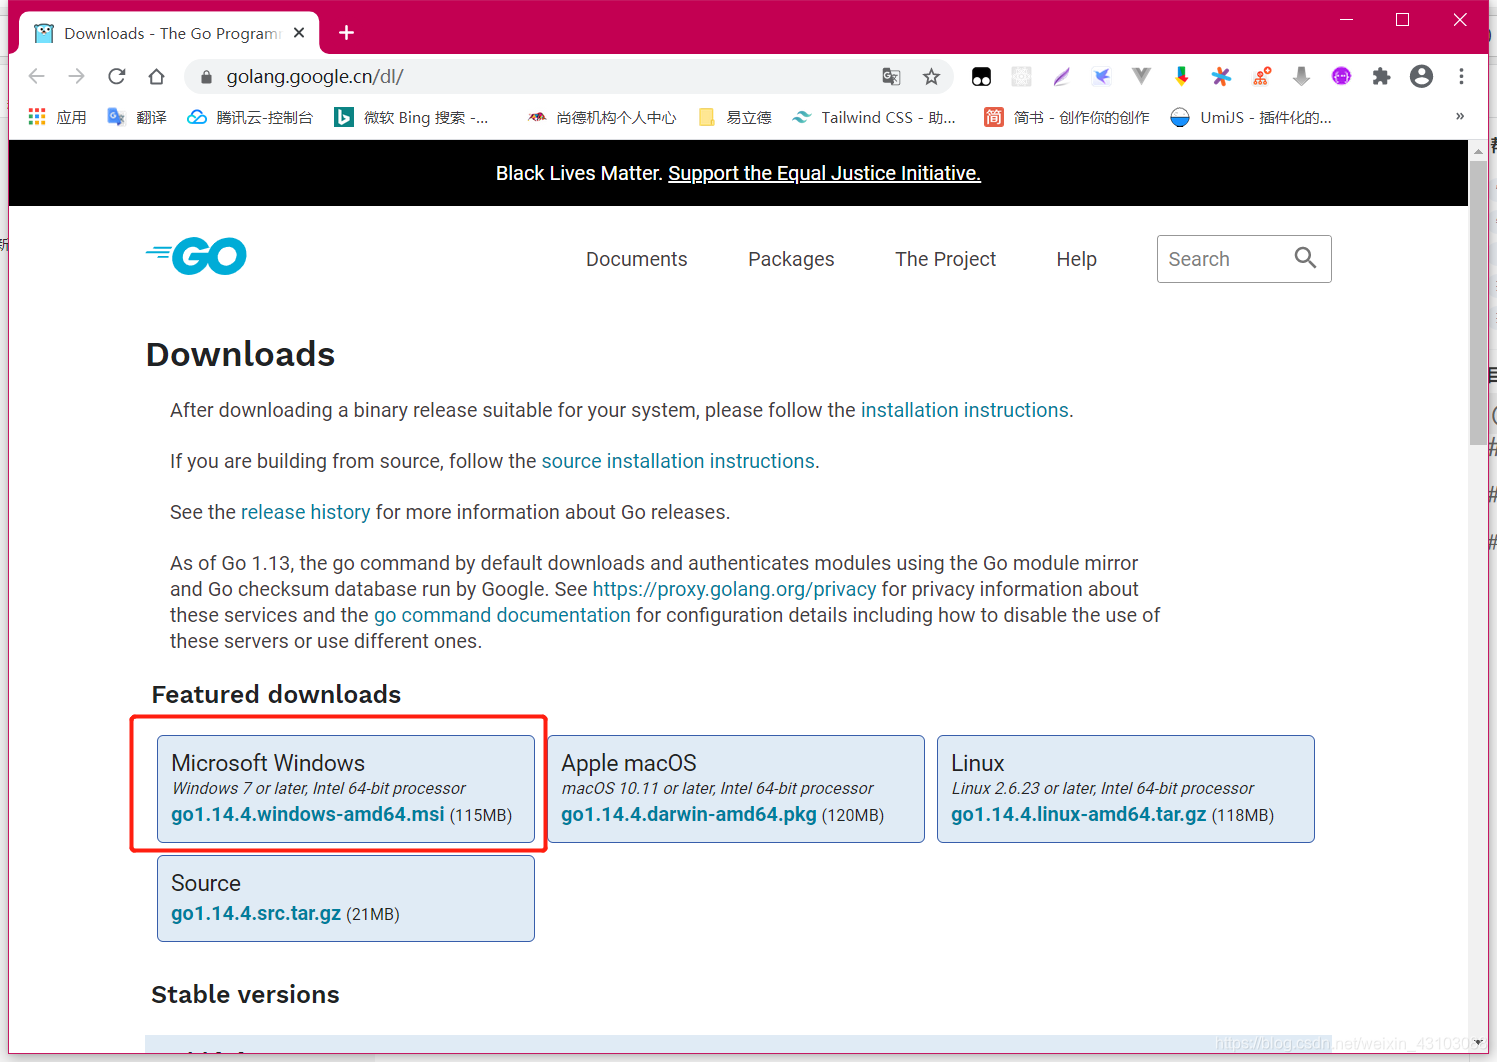Close the Downloads tab
The image size is (1497, 1062).
coord(299,33)
